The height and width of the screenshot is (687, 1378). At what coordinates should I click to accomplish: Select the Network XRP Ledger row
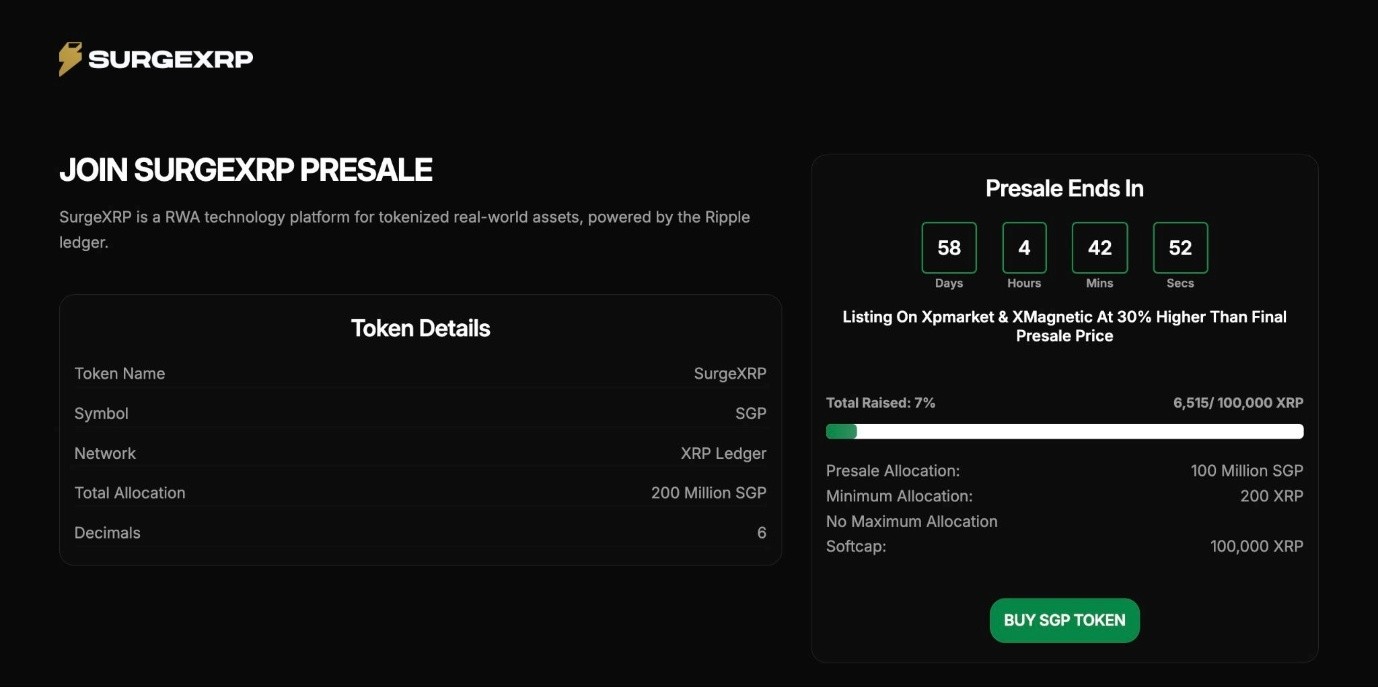click(420, 453)
